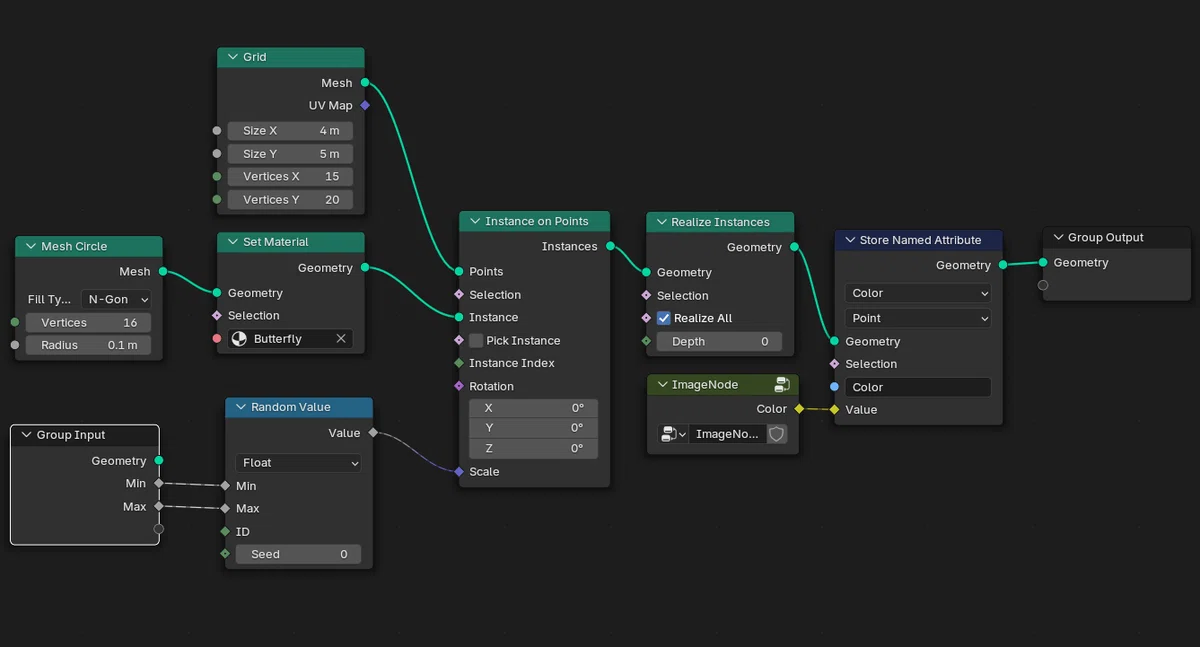The height and width of the screenshot is (647, 1200).
Task: Click the Scale input socket on Instance on Points
Action: point(459,471)
